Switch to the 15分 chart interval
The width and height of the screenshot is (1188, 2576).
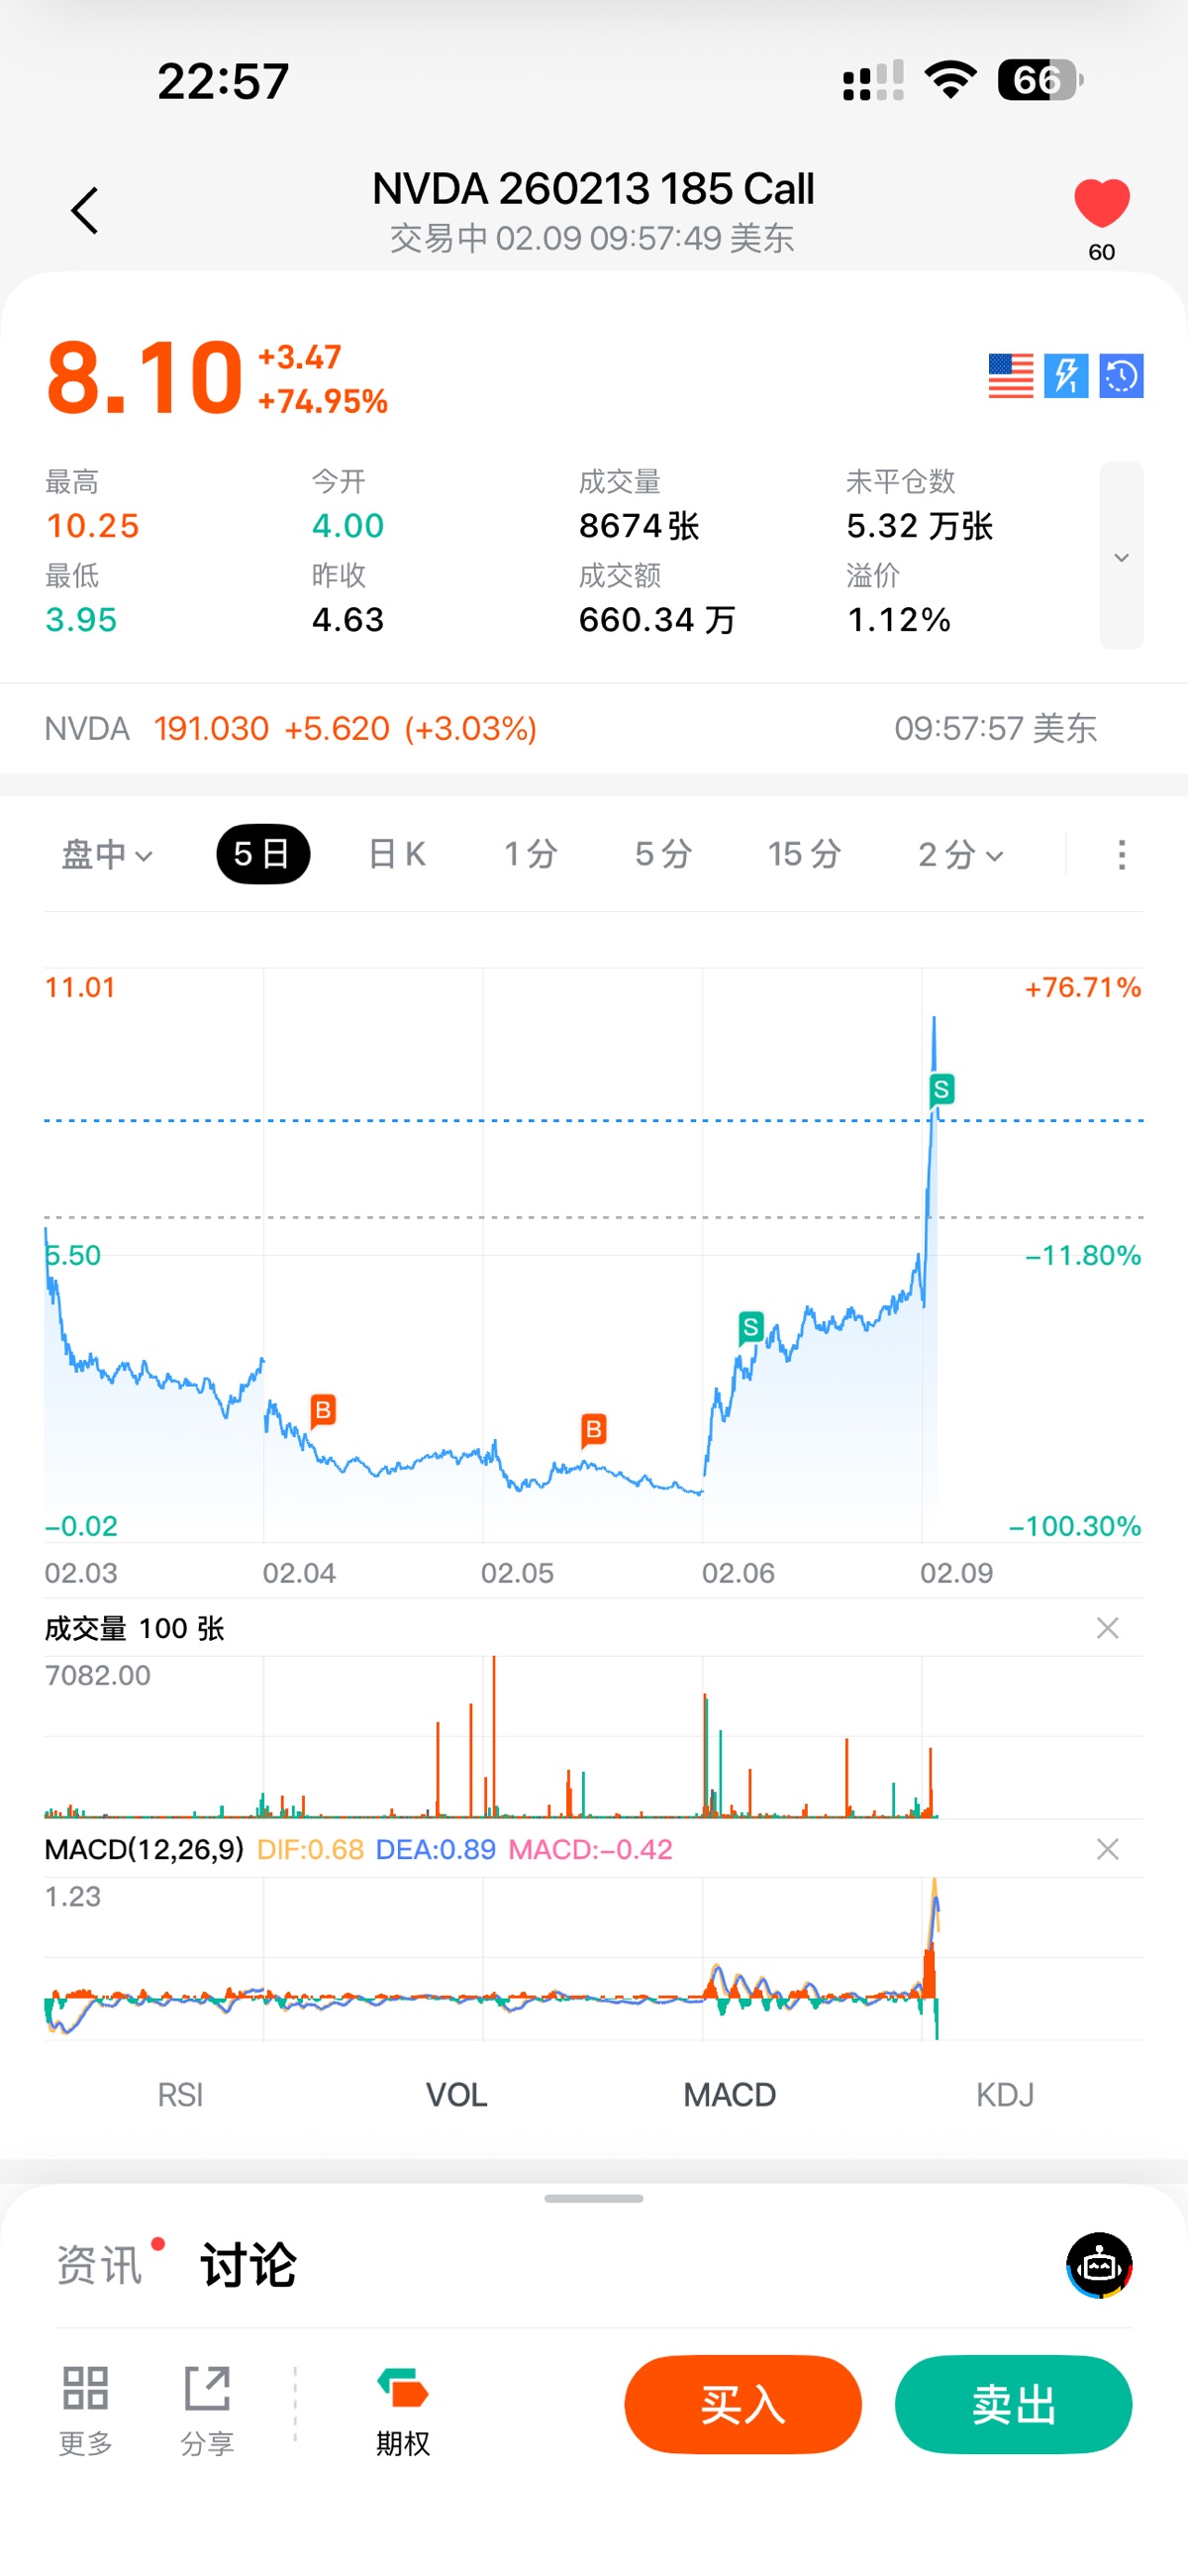(804, 855)
